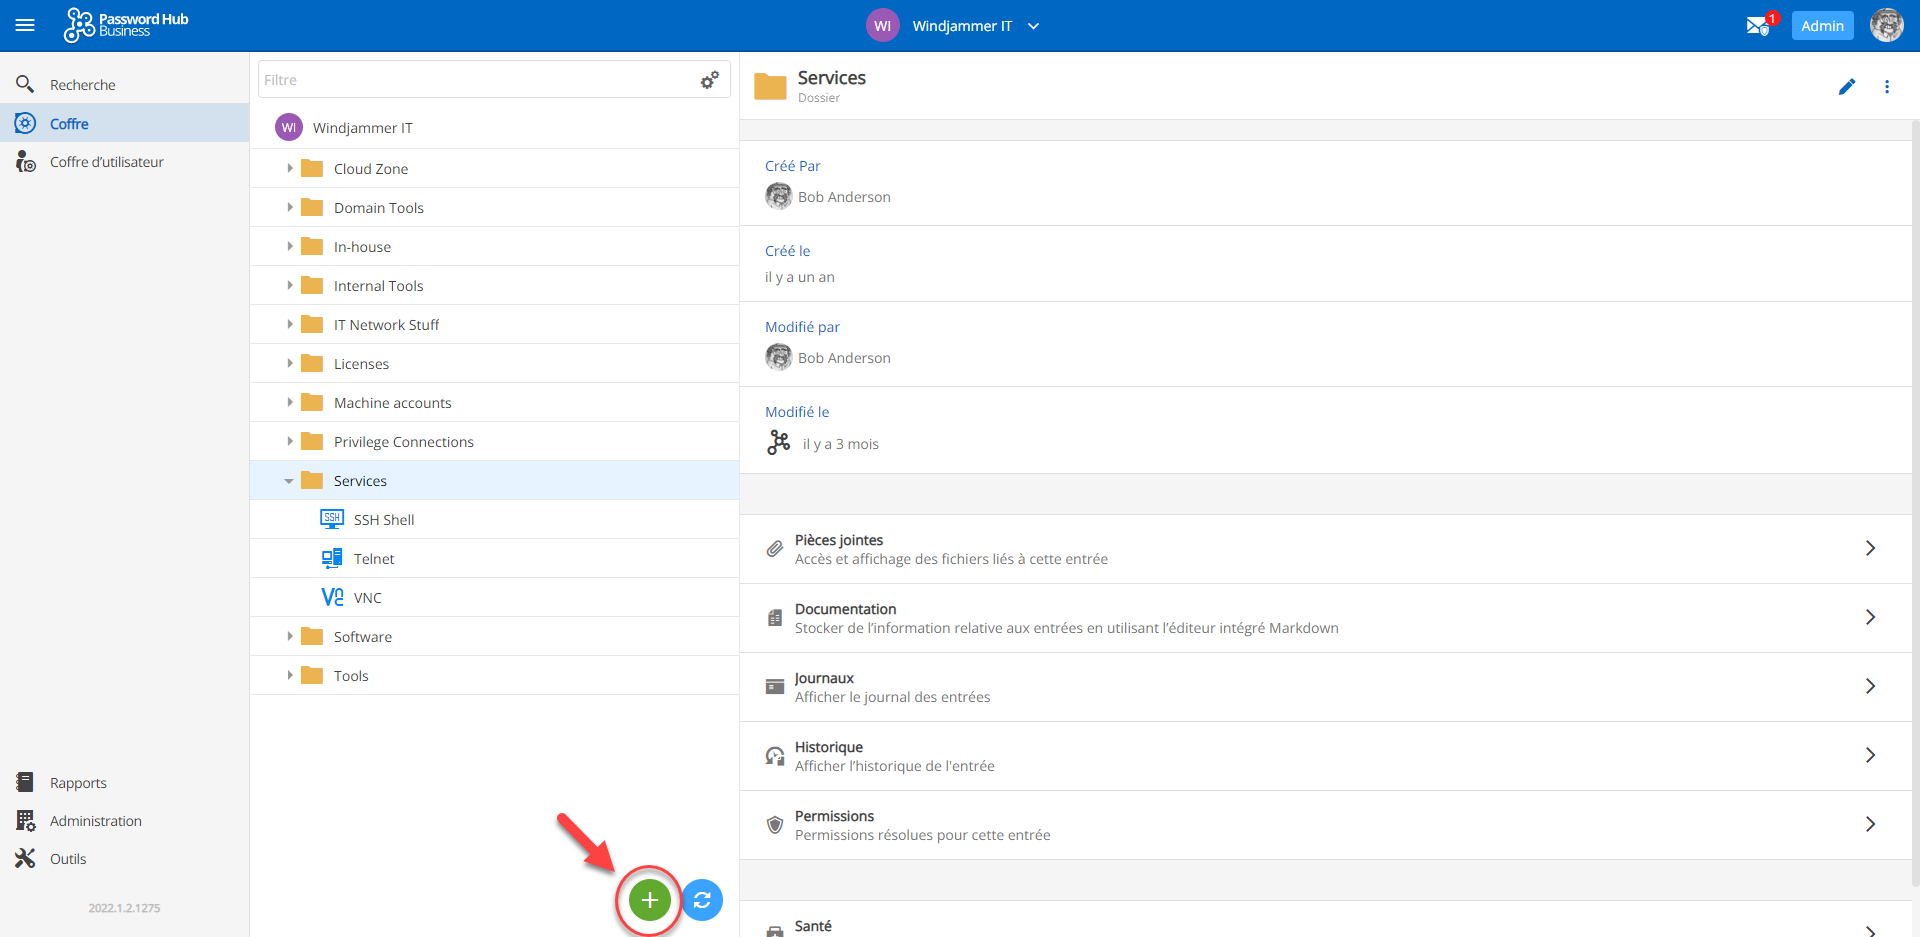Go to Coffre d'utilisateur

coord(106,162)
